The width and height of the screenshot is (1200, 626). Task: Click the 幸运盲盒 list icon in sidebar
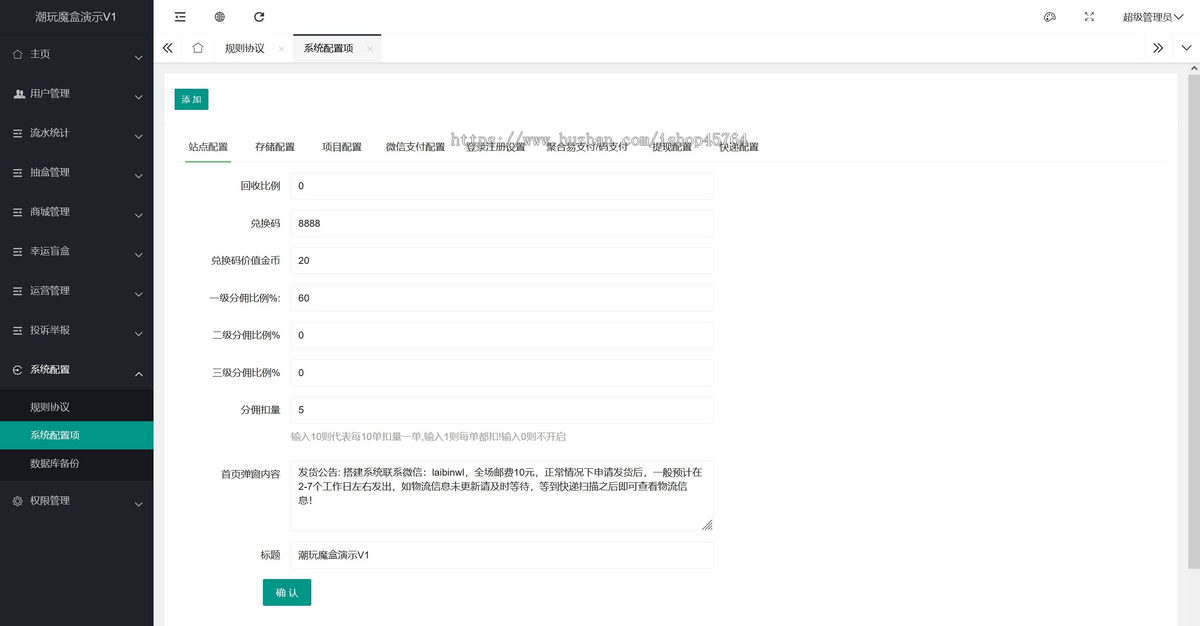click(18, 252)
